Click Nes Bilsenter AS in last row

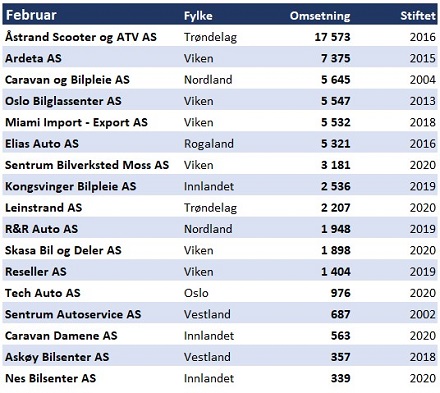point(50,378)
